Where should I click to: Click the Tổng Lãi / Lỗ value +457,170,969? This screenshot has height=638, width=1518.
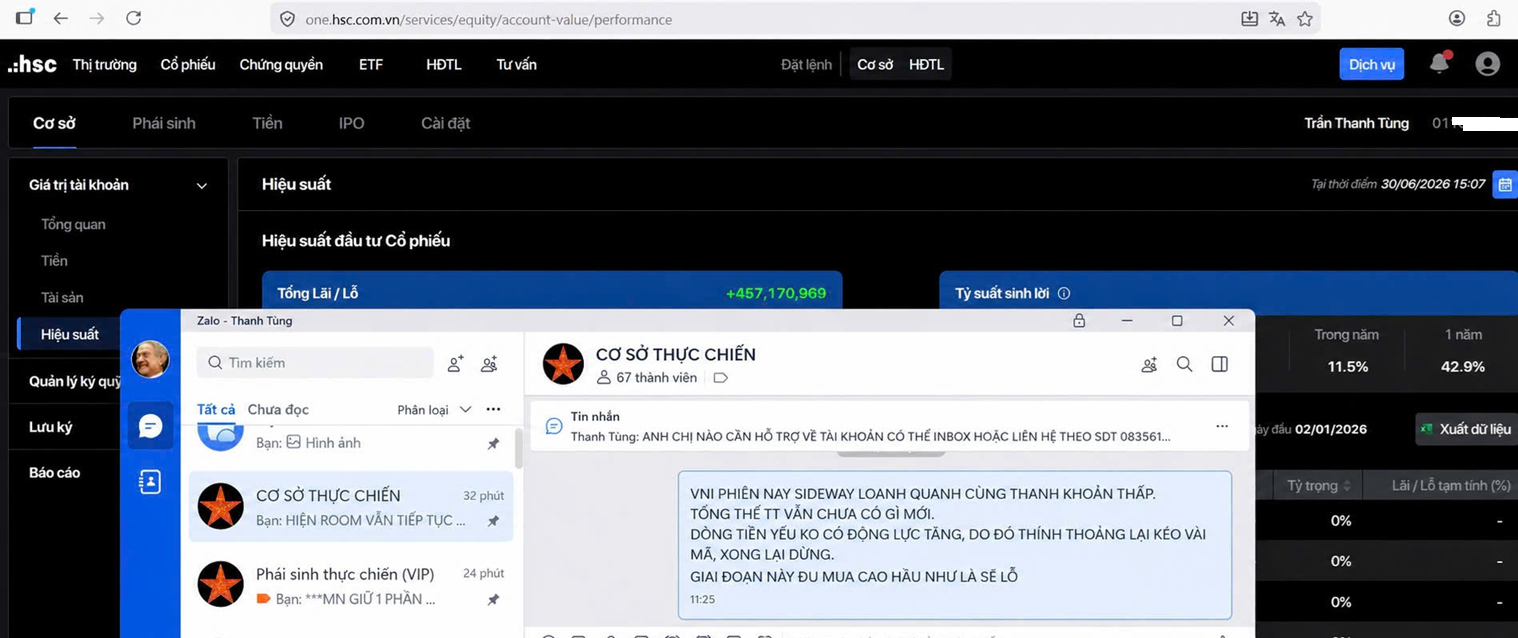(776, 293)
